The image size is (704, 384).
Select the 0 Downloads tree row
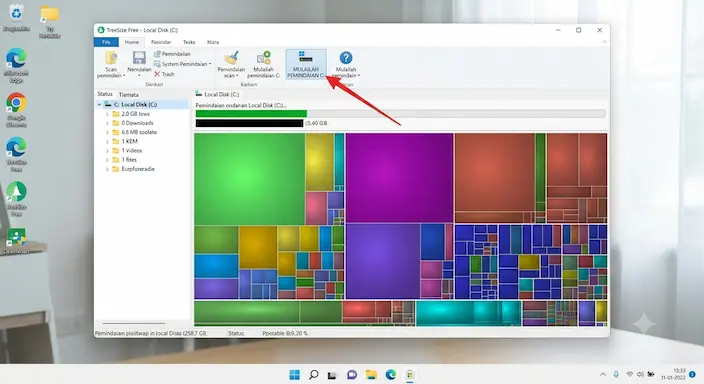[142, 123]
